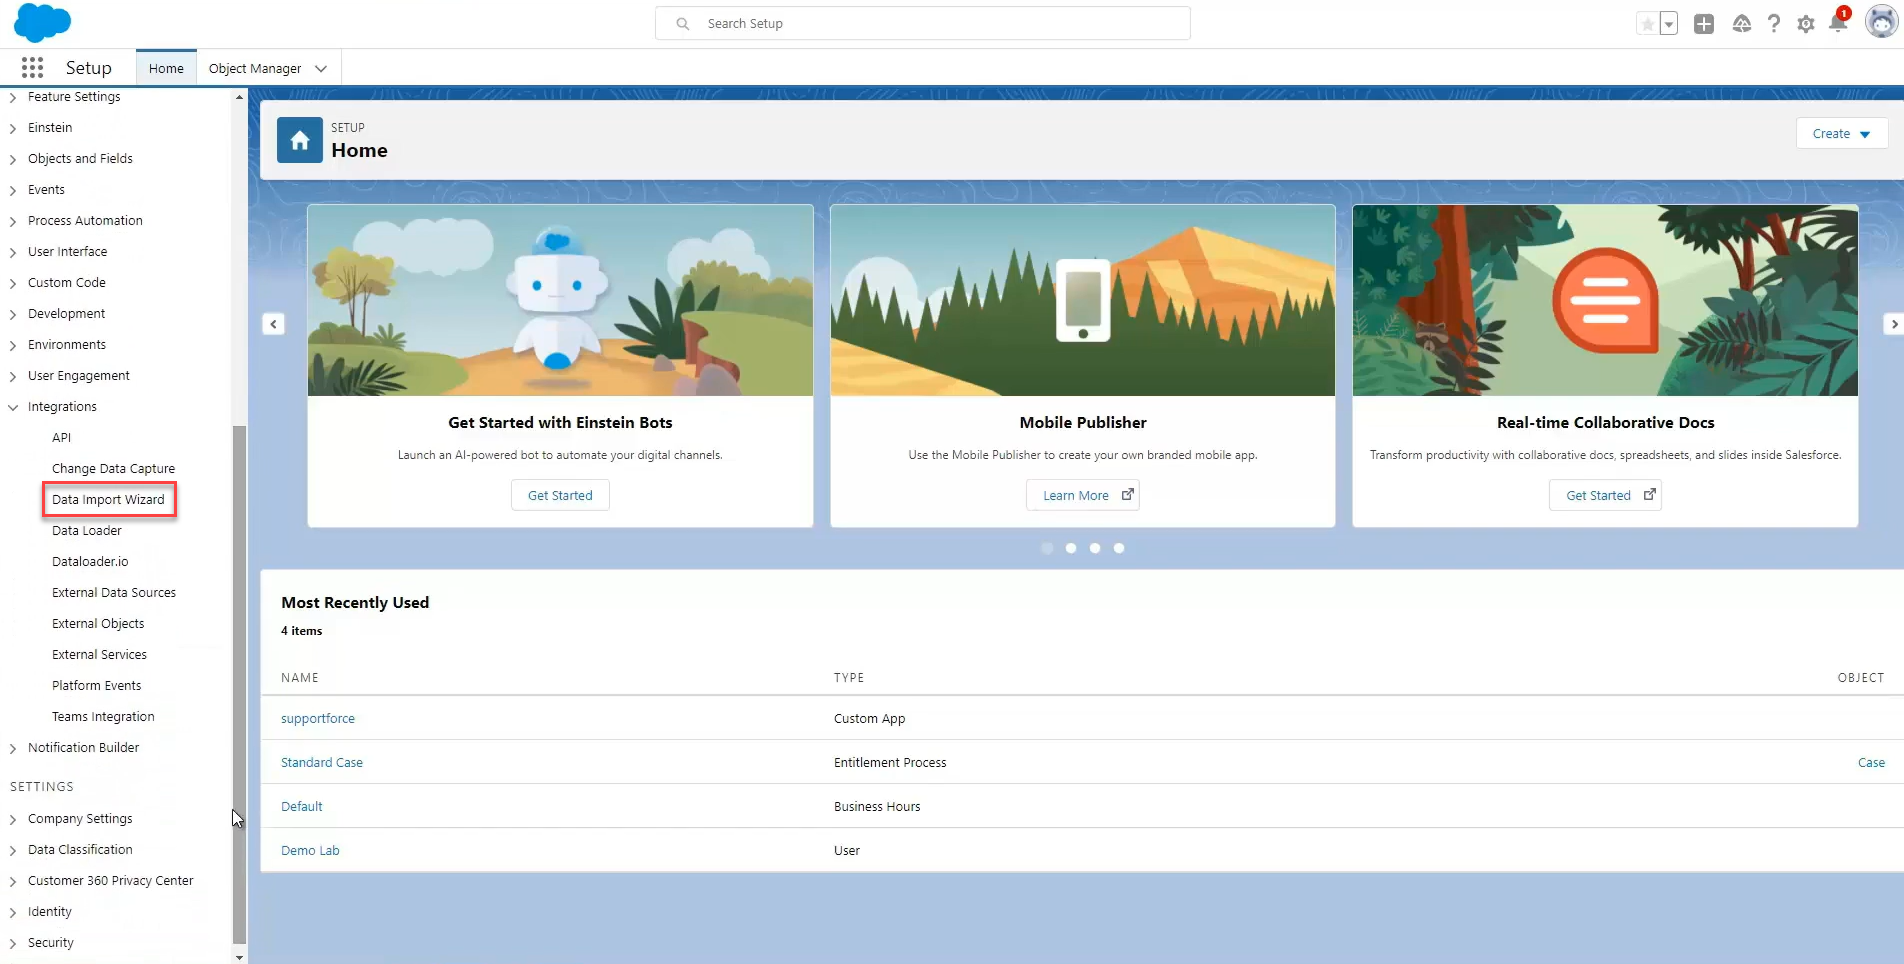The height and width of the screenshot is (964, 1904).
Task: Select the fourth carousel indicator dot
Action: [1119, 548]
